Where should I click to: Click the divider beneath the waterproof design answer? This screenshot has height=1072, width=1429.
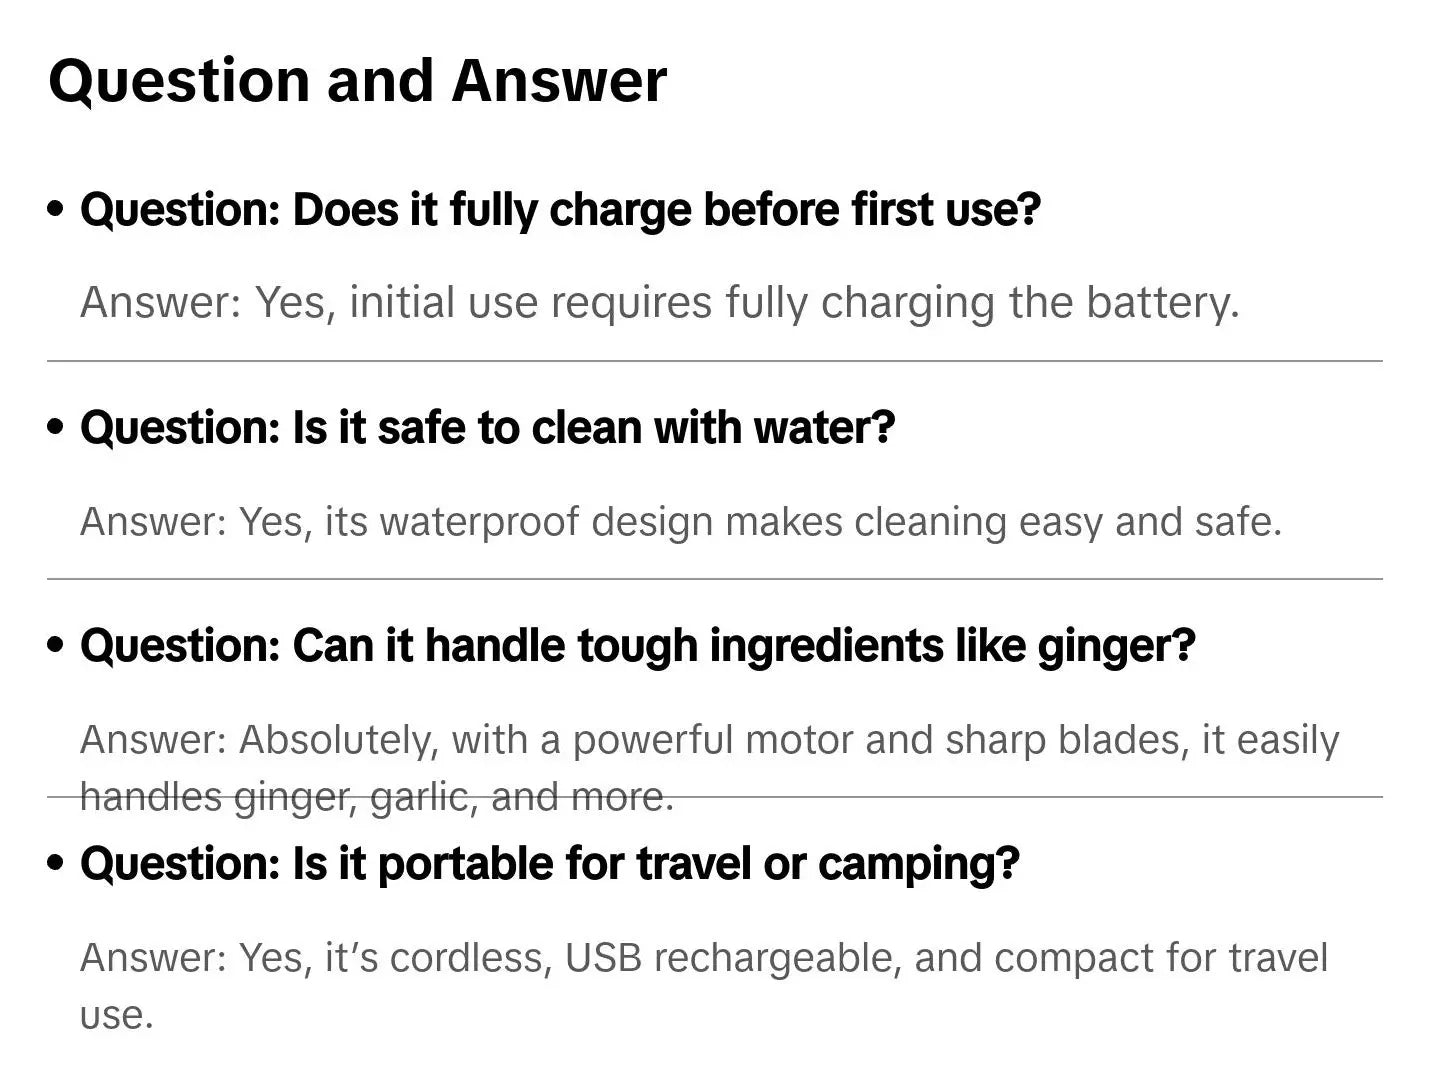(x=715, y=579)
